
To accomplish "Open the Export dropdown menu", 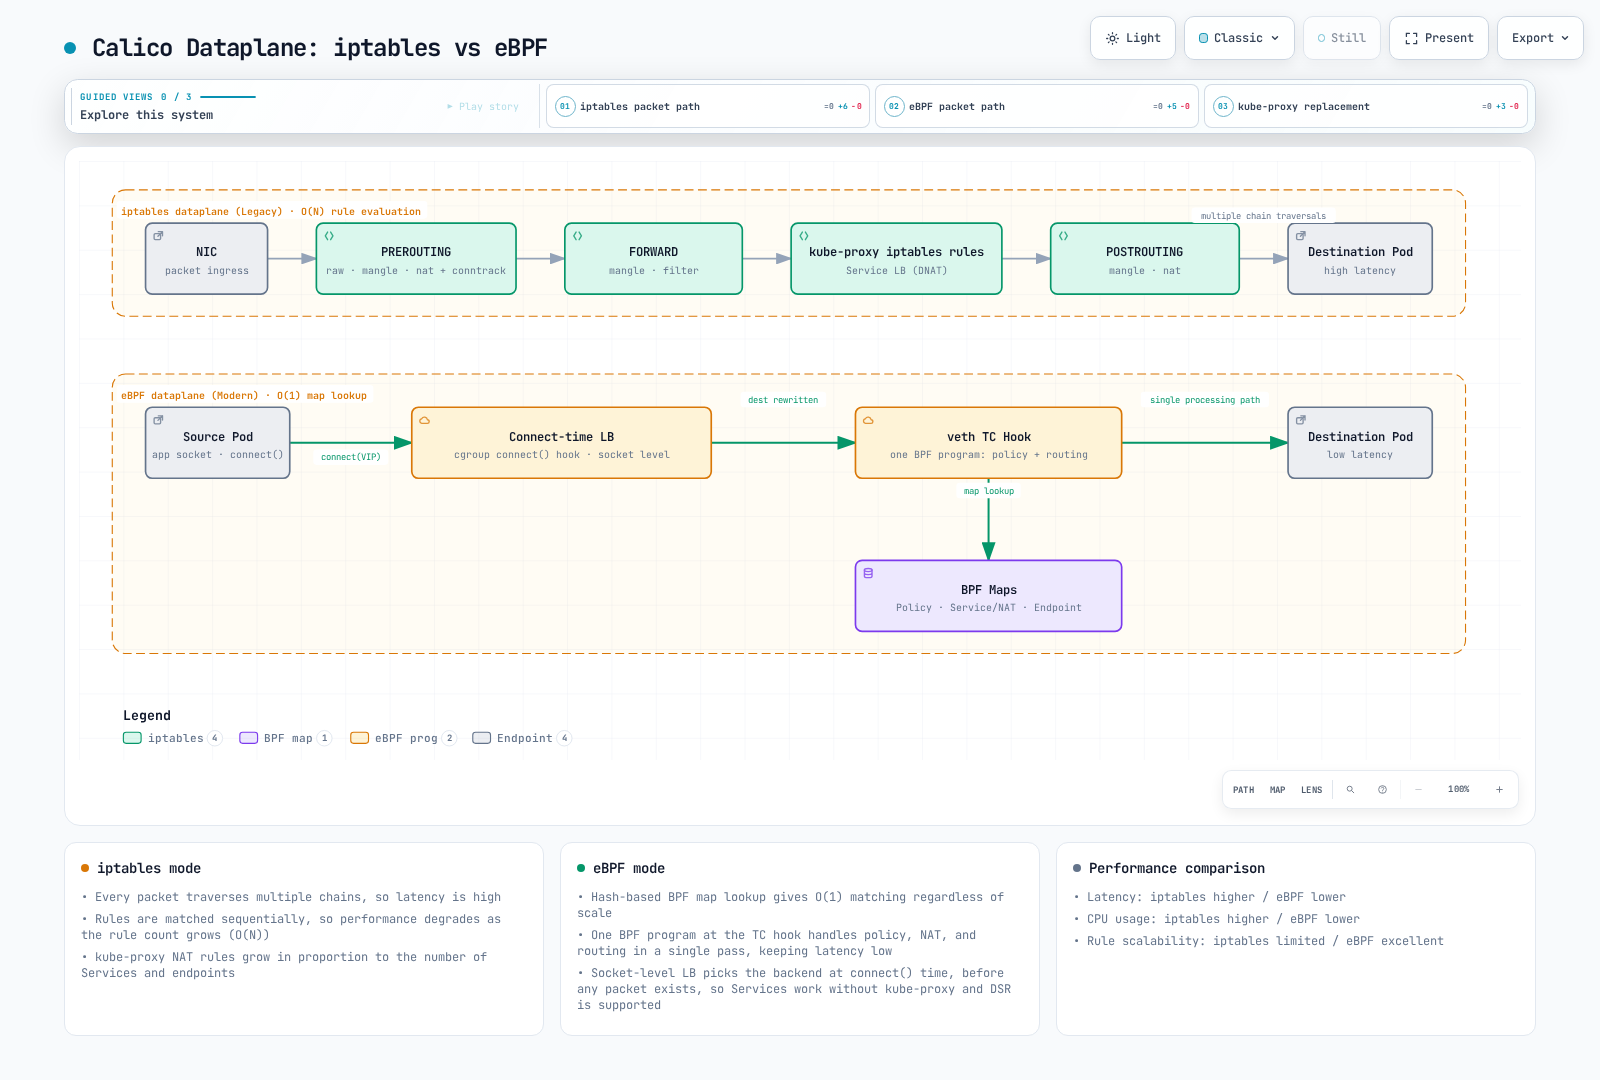I will (x=1540, y=38).
